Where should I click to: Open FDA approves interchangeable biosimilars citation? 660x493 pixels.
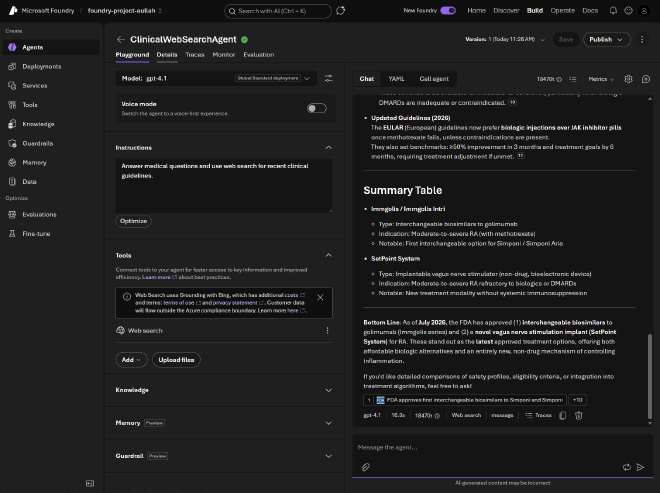(465, 400)
